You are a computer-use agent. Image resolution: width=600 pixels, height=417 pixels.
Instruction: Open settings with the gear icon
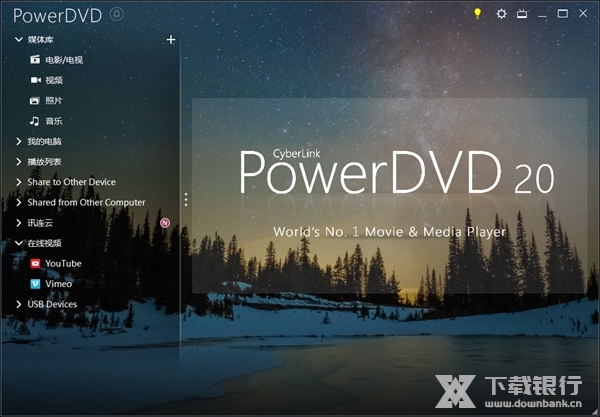[x=501, y=14]
